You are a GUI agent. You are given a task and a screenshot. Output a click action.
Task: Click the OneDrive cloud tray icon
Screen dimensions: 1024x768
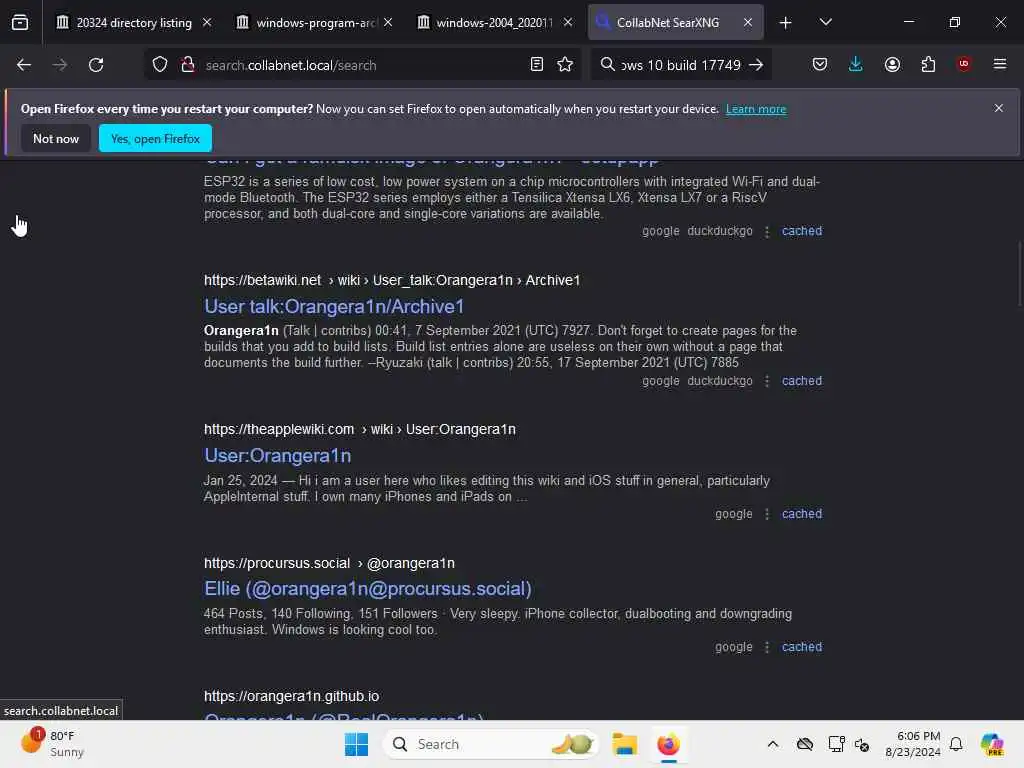point(805,744)
